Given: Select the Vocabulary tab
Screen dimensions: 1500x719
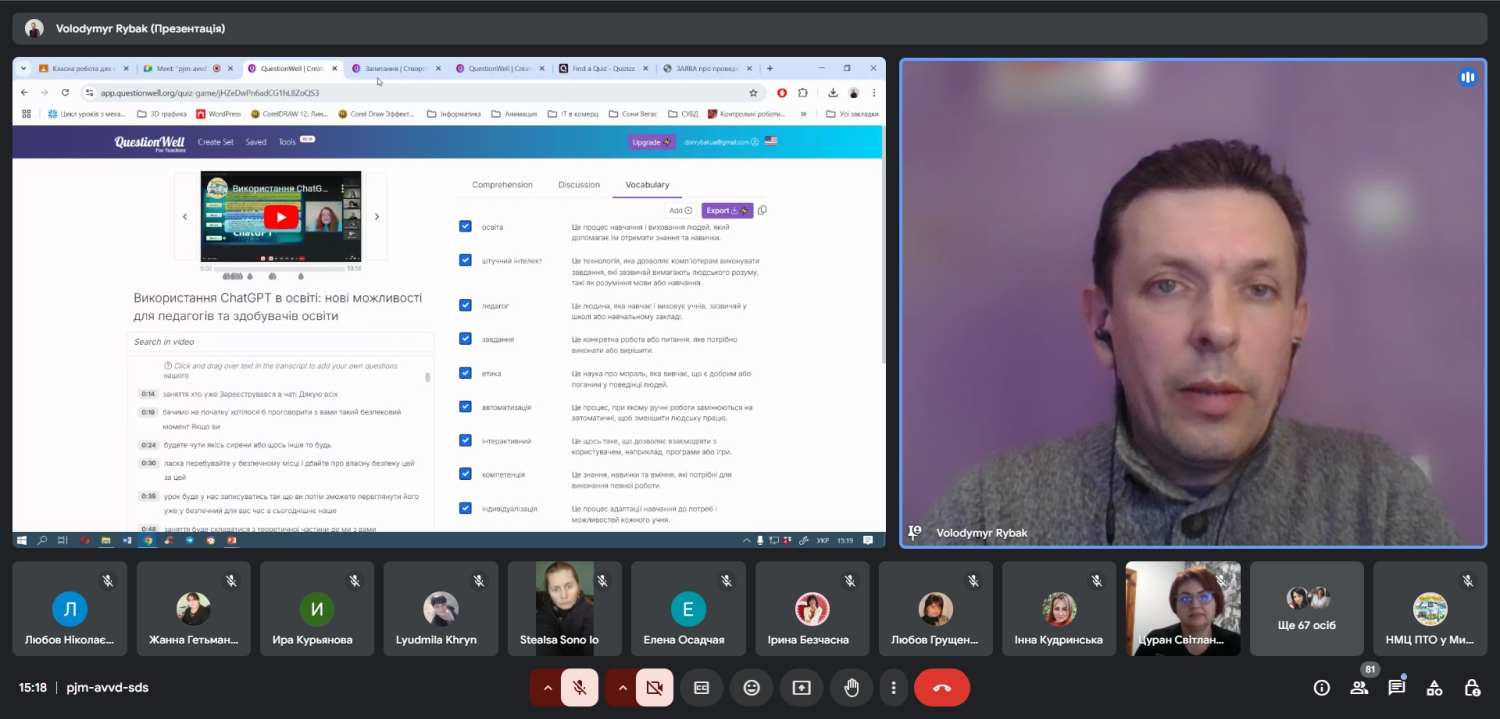Looking at the screenshot, I should click(647, 185).
